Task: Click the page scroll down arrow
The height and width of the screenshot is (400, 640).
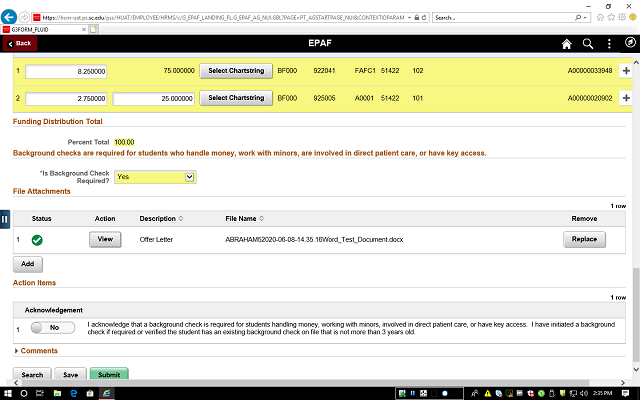Action: point(636,369)
